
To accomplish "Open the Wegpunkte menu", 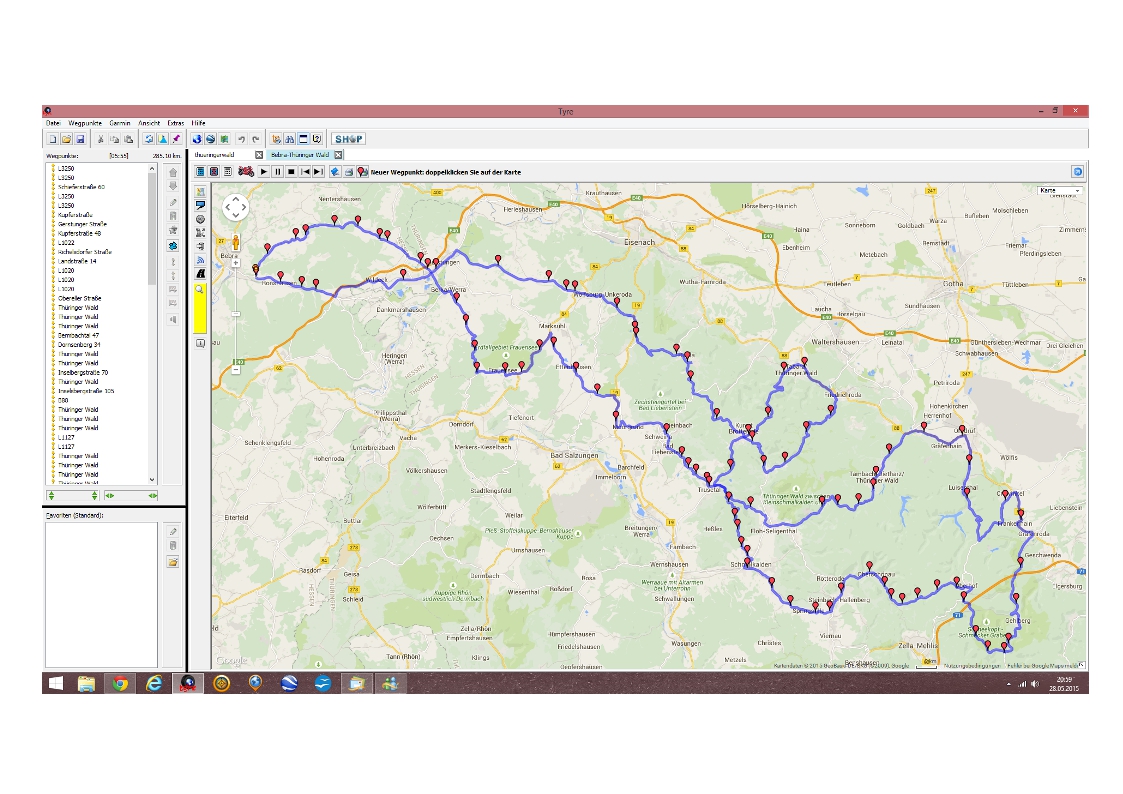I will [x=83, y=122].
